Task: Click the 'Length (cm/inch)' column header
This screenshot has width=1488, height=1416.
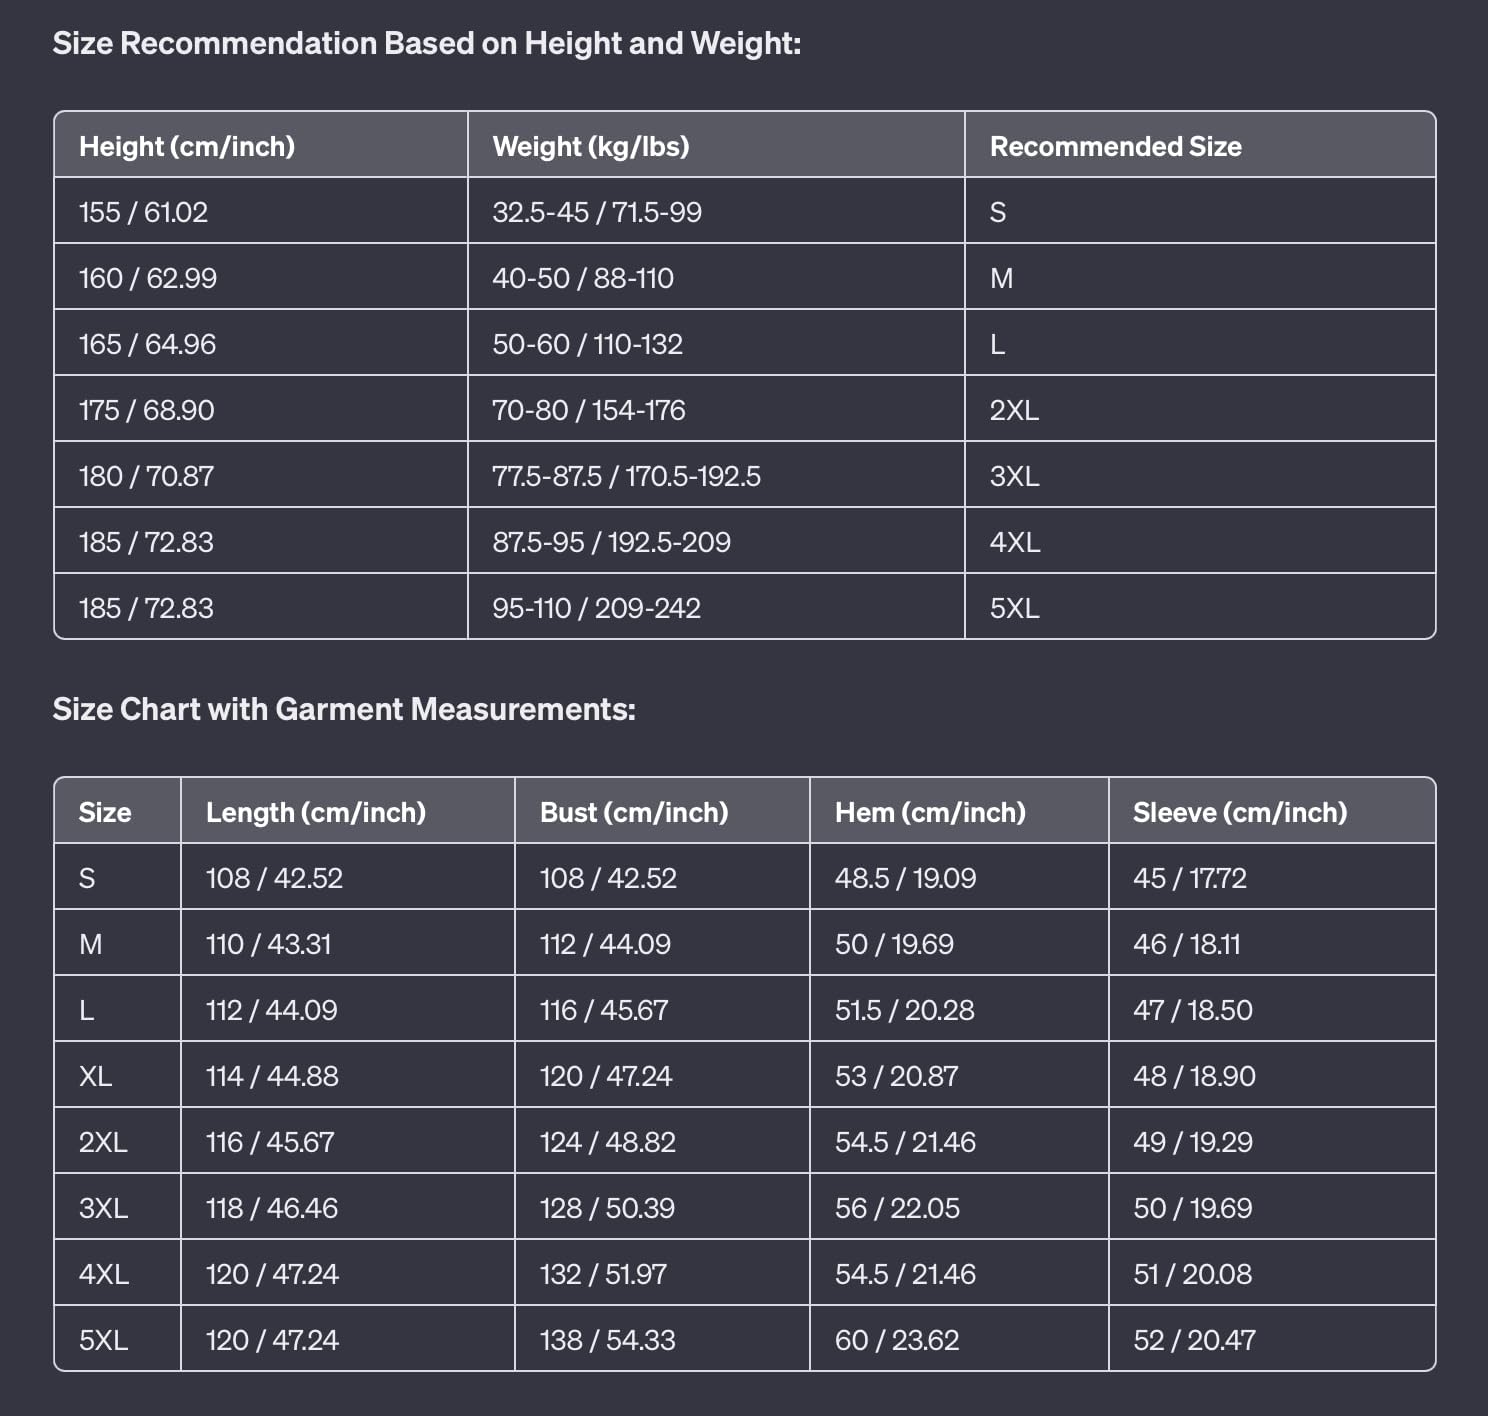Action: click(x=316, y=812)
